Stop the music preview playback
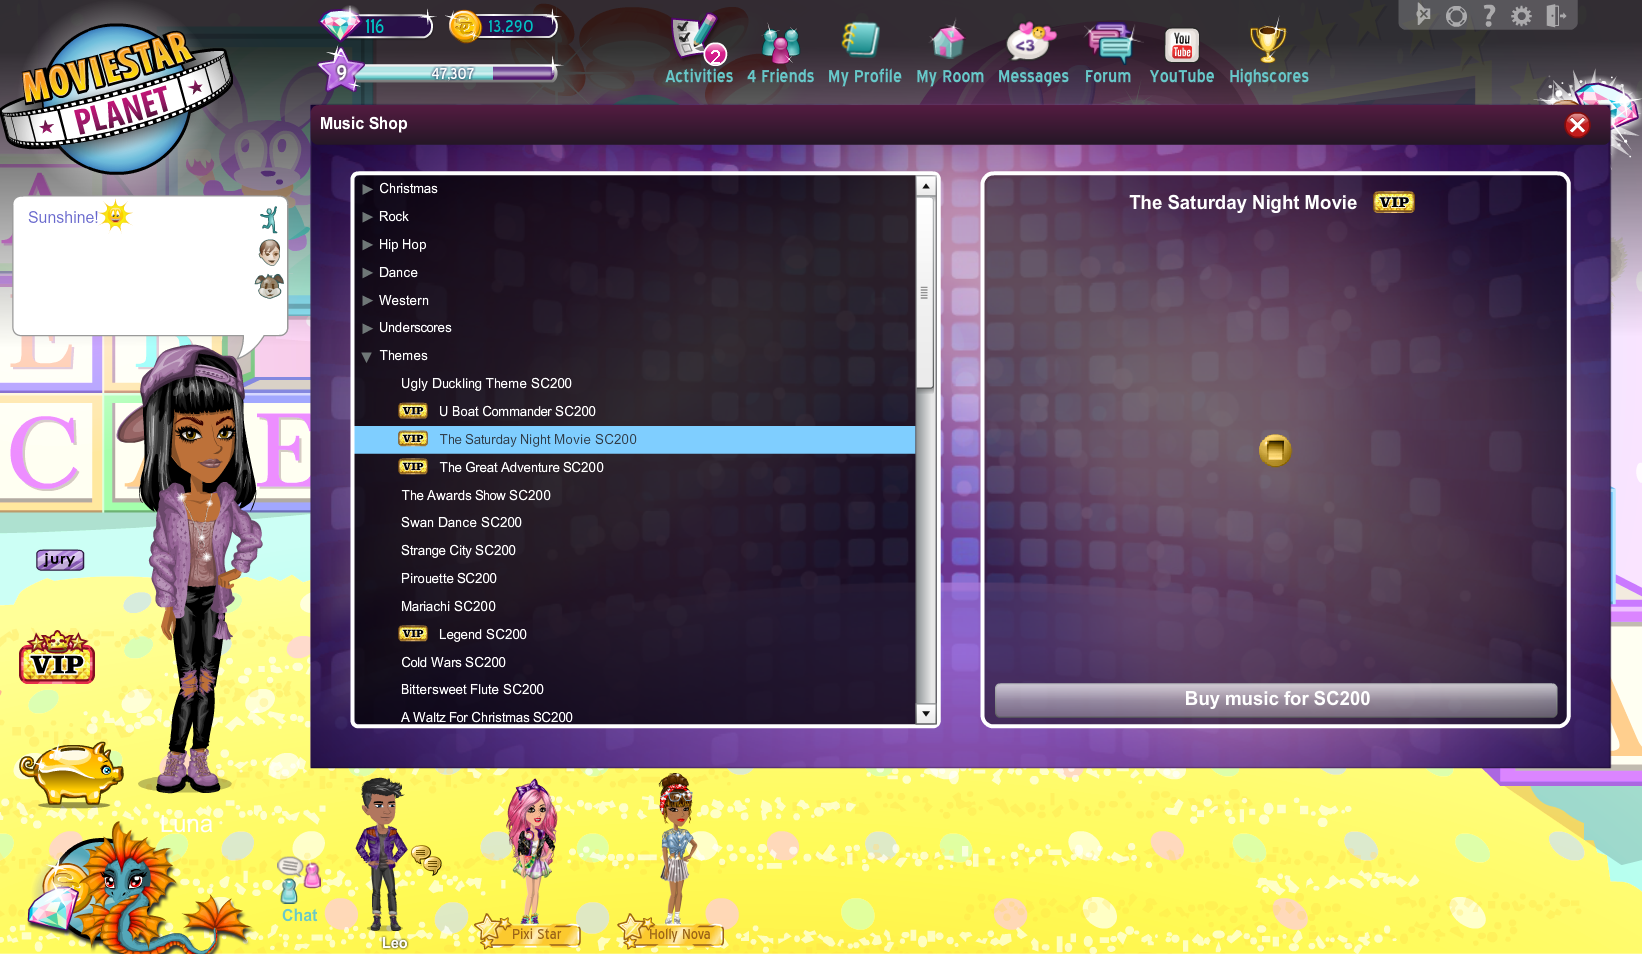Screen dimensions: 1642x954 [x=1275, y=451]
